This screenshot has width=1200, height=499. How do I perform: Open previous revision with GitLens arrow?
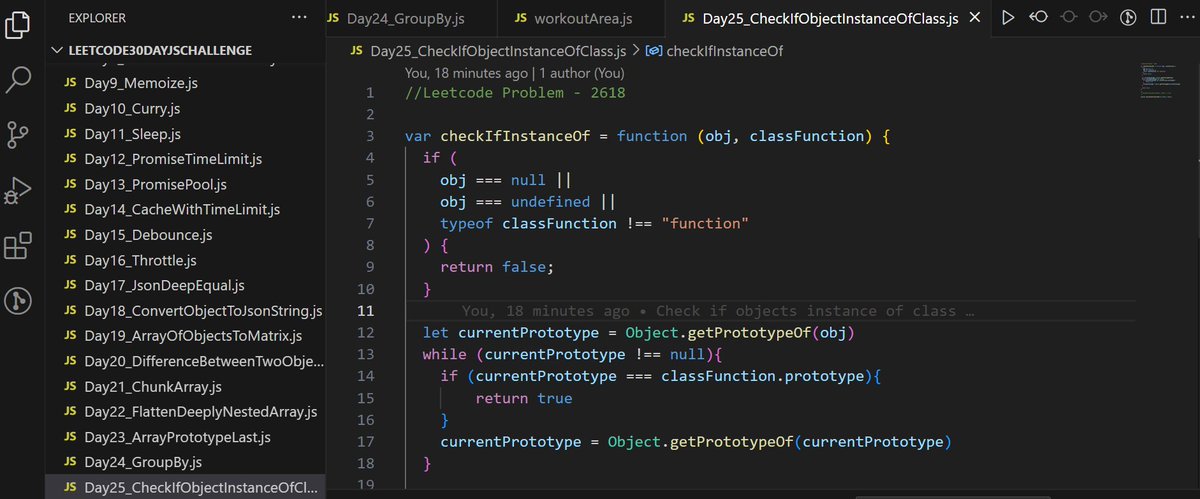1038,17
